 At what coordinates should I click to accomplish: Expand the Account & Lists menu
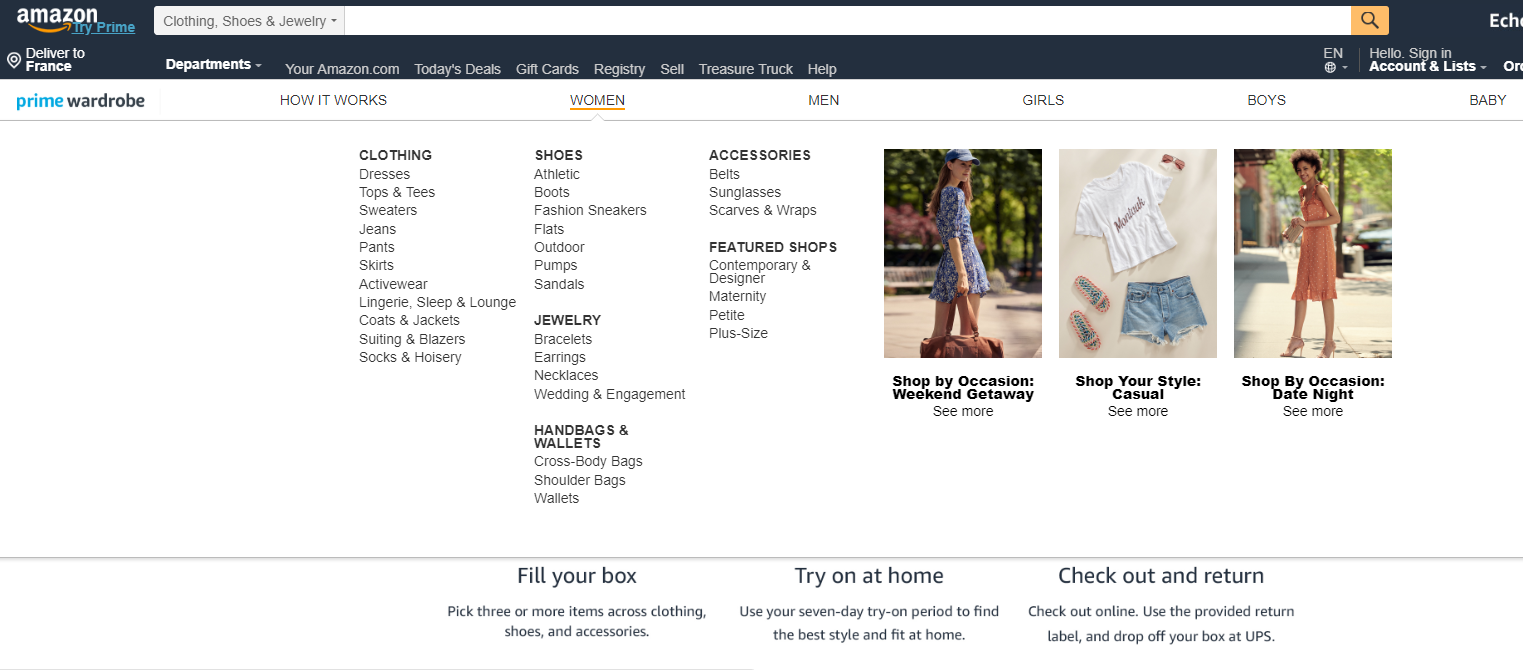[1427, 66]
